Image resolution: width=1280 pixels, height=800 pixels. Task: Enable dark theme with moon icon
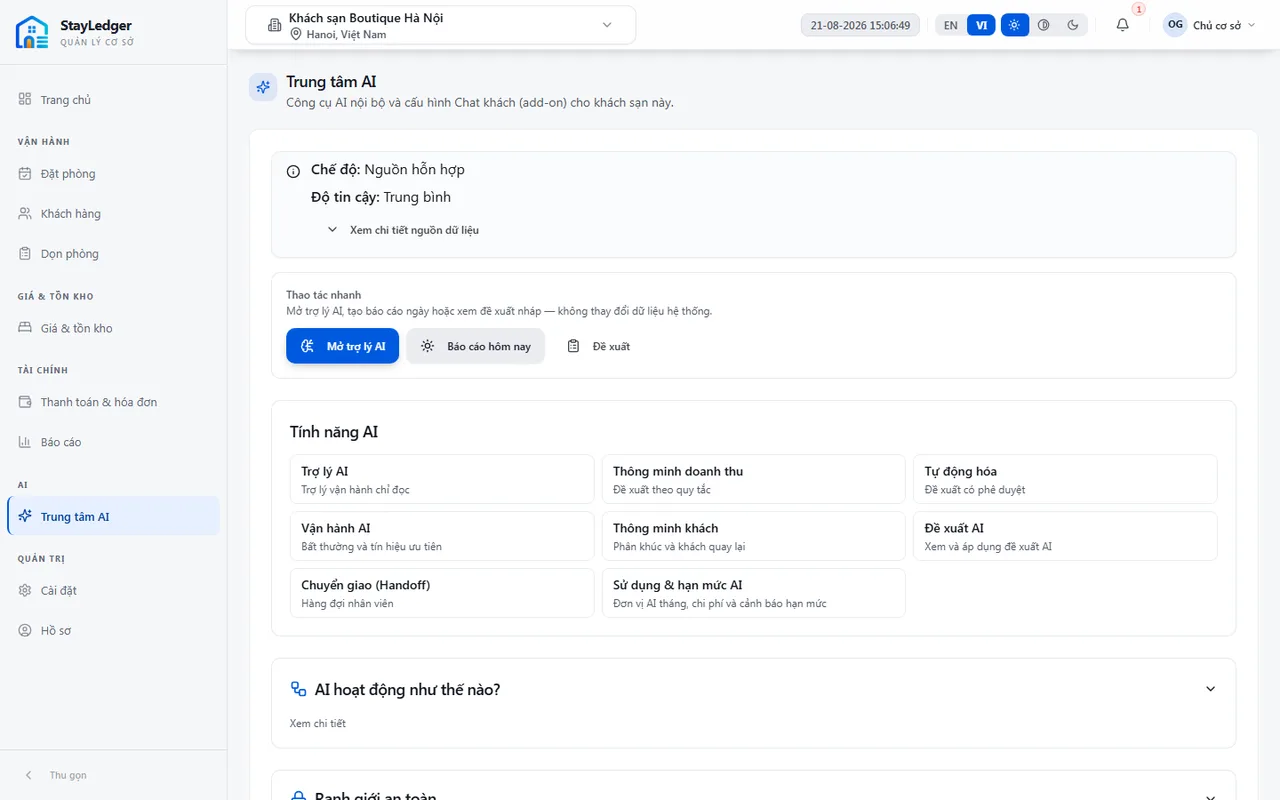[1073, 25]
